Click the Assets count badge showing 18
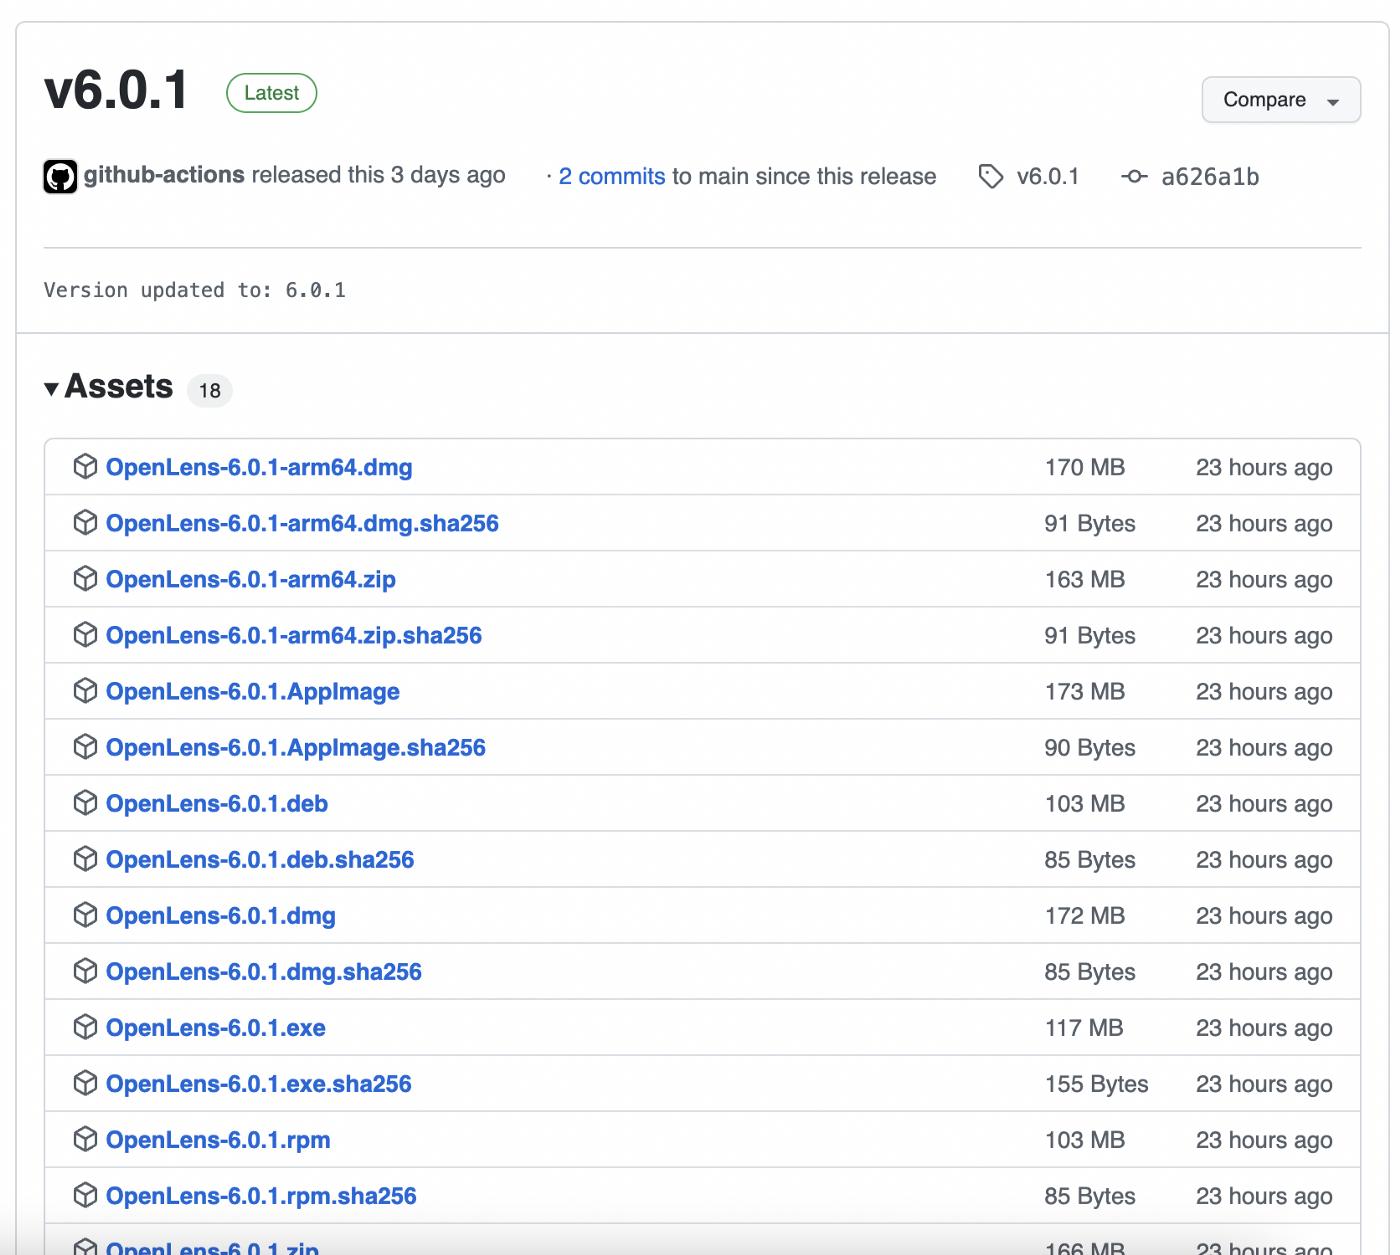 [x=209, y=391]
